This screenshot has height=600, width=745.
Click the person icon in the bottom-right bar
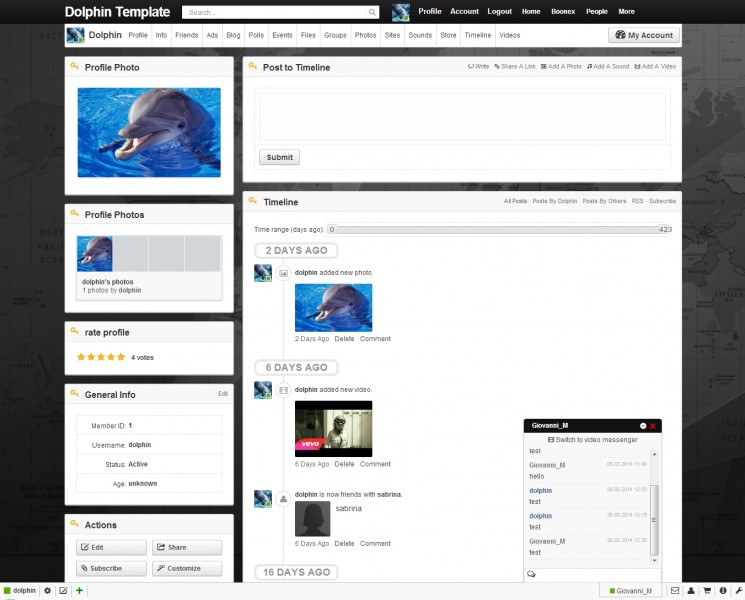pos(691,590)
